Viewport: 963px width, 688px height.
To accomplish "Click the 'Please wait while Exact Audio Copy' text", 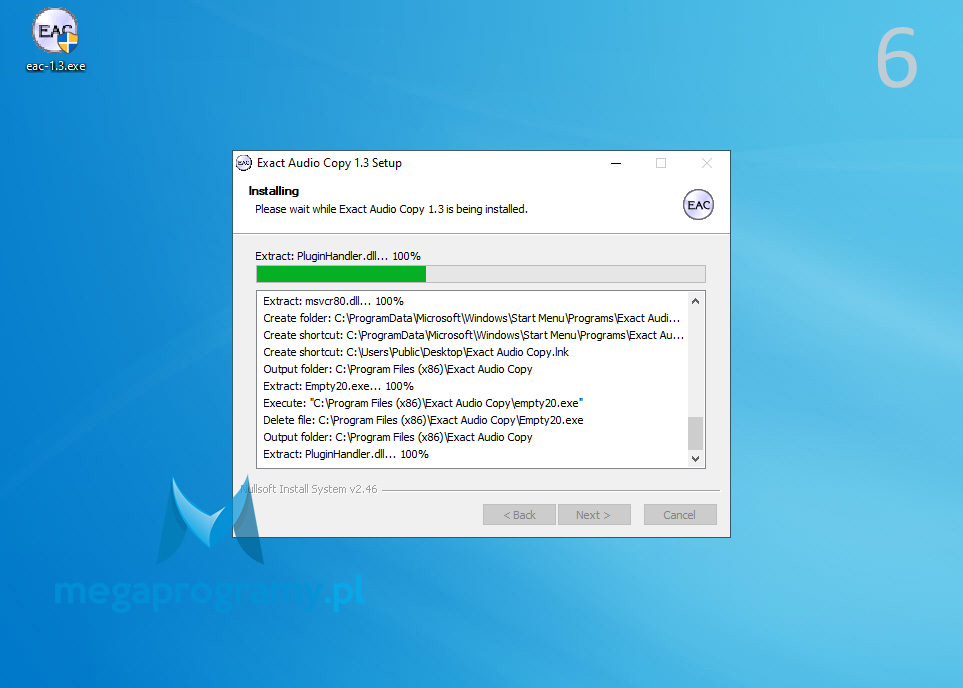I will point(391,209).
